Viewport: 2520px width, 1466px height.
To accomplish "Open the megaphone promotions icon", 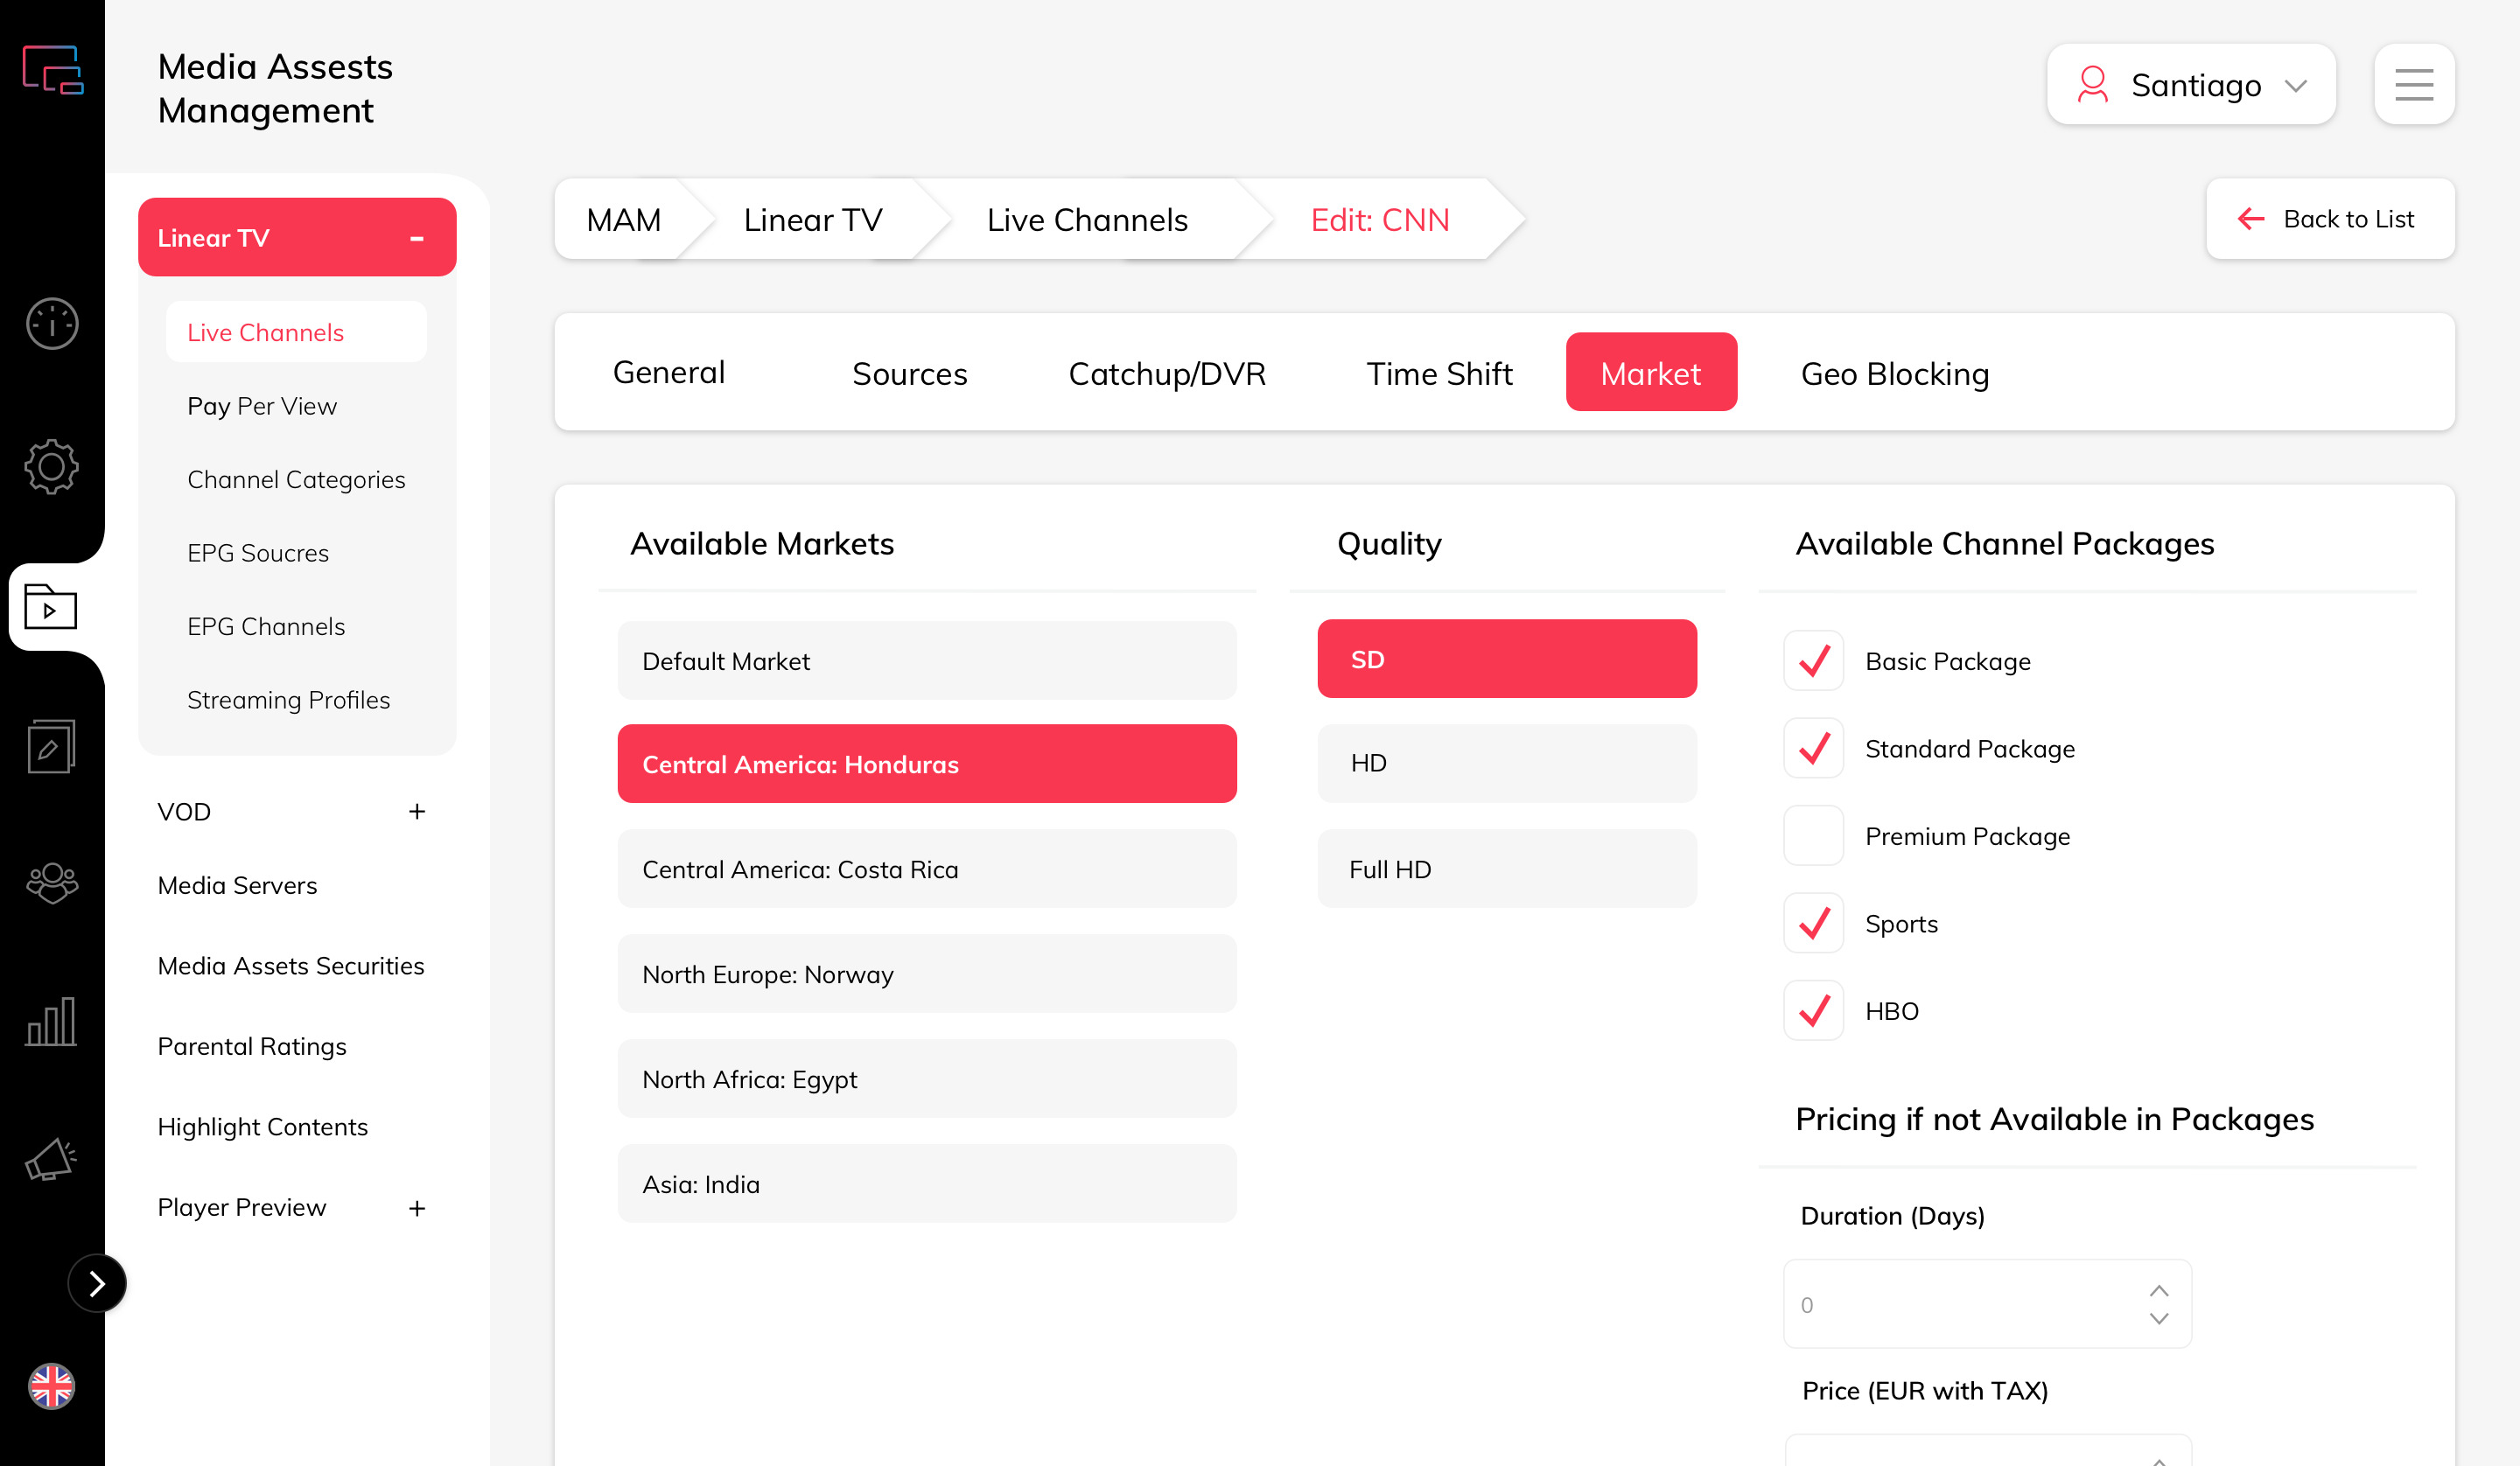I will (x=51, y=1160).
